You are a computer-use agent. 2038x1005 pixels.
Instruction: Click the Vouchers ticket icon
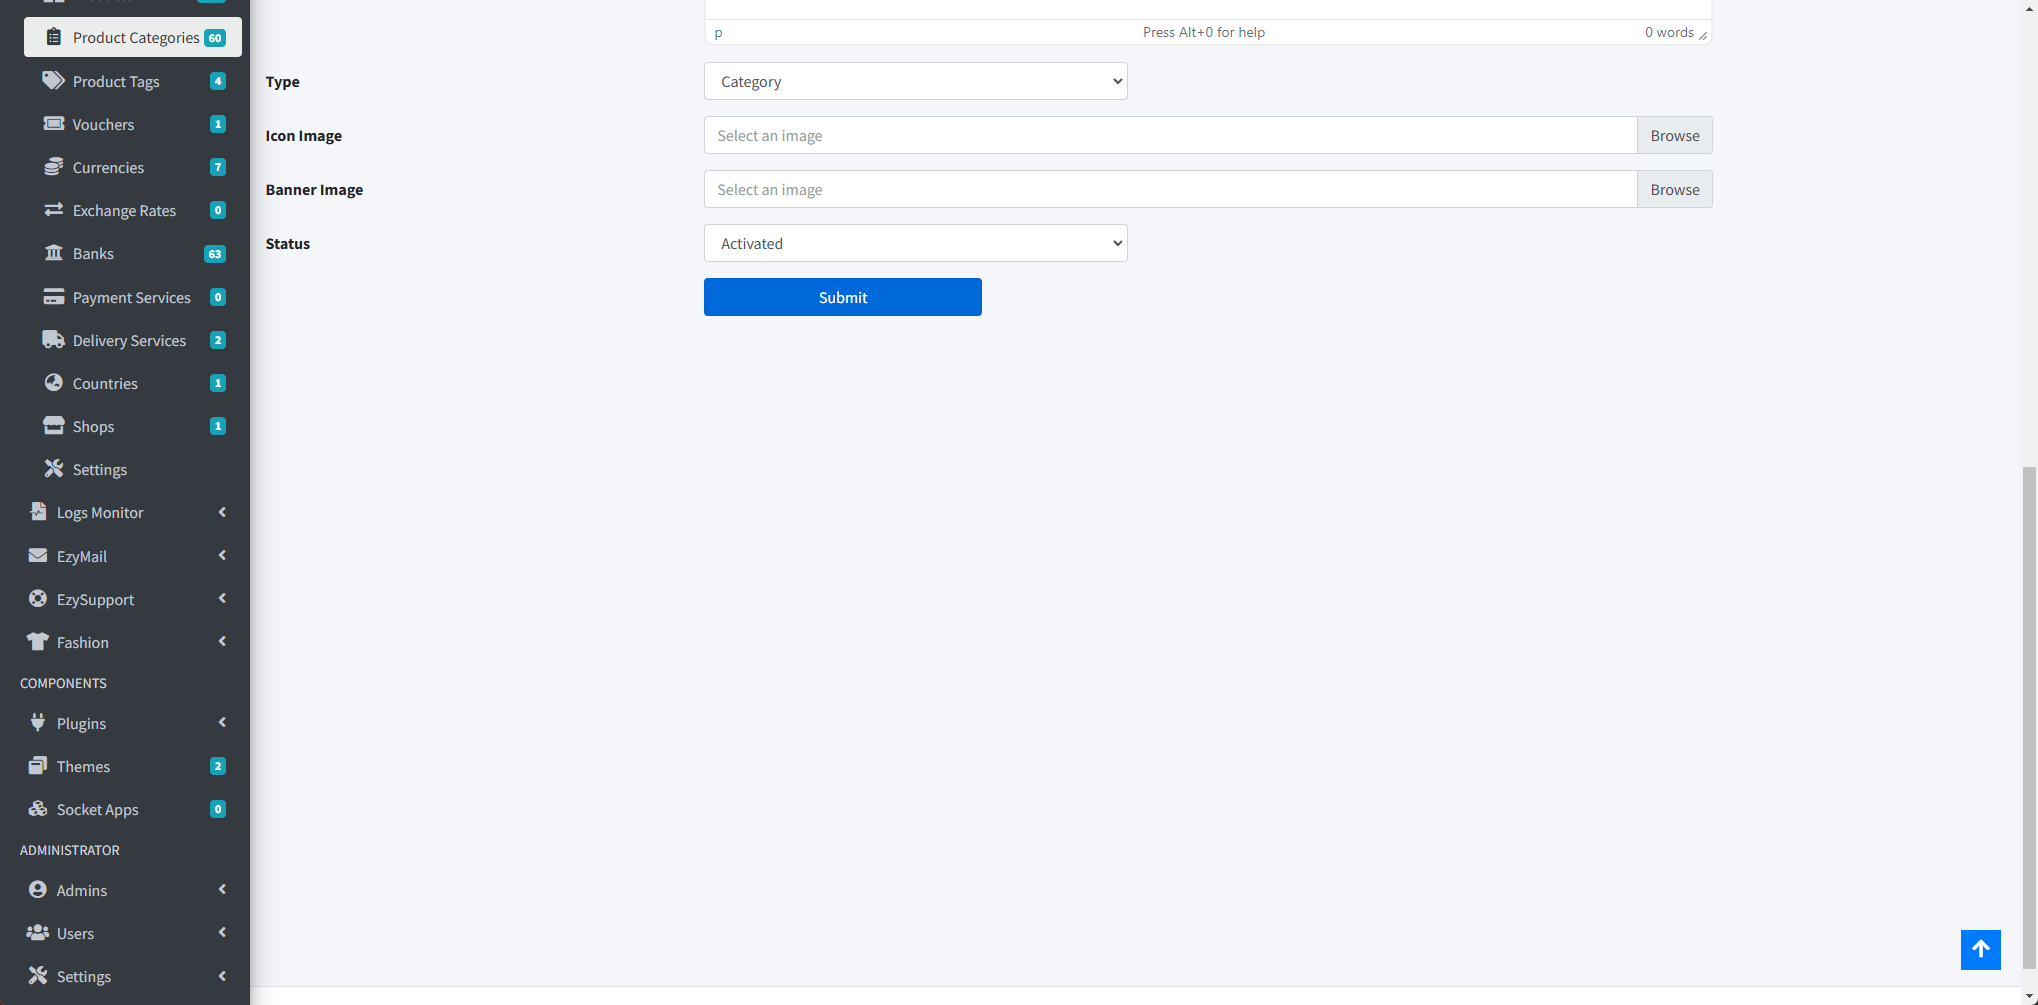[53, 124]
